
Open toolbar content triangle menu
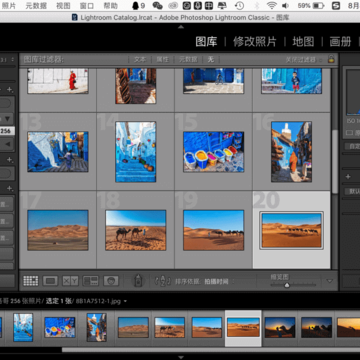pyautogui.click(x=330, y=281)
